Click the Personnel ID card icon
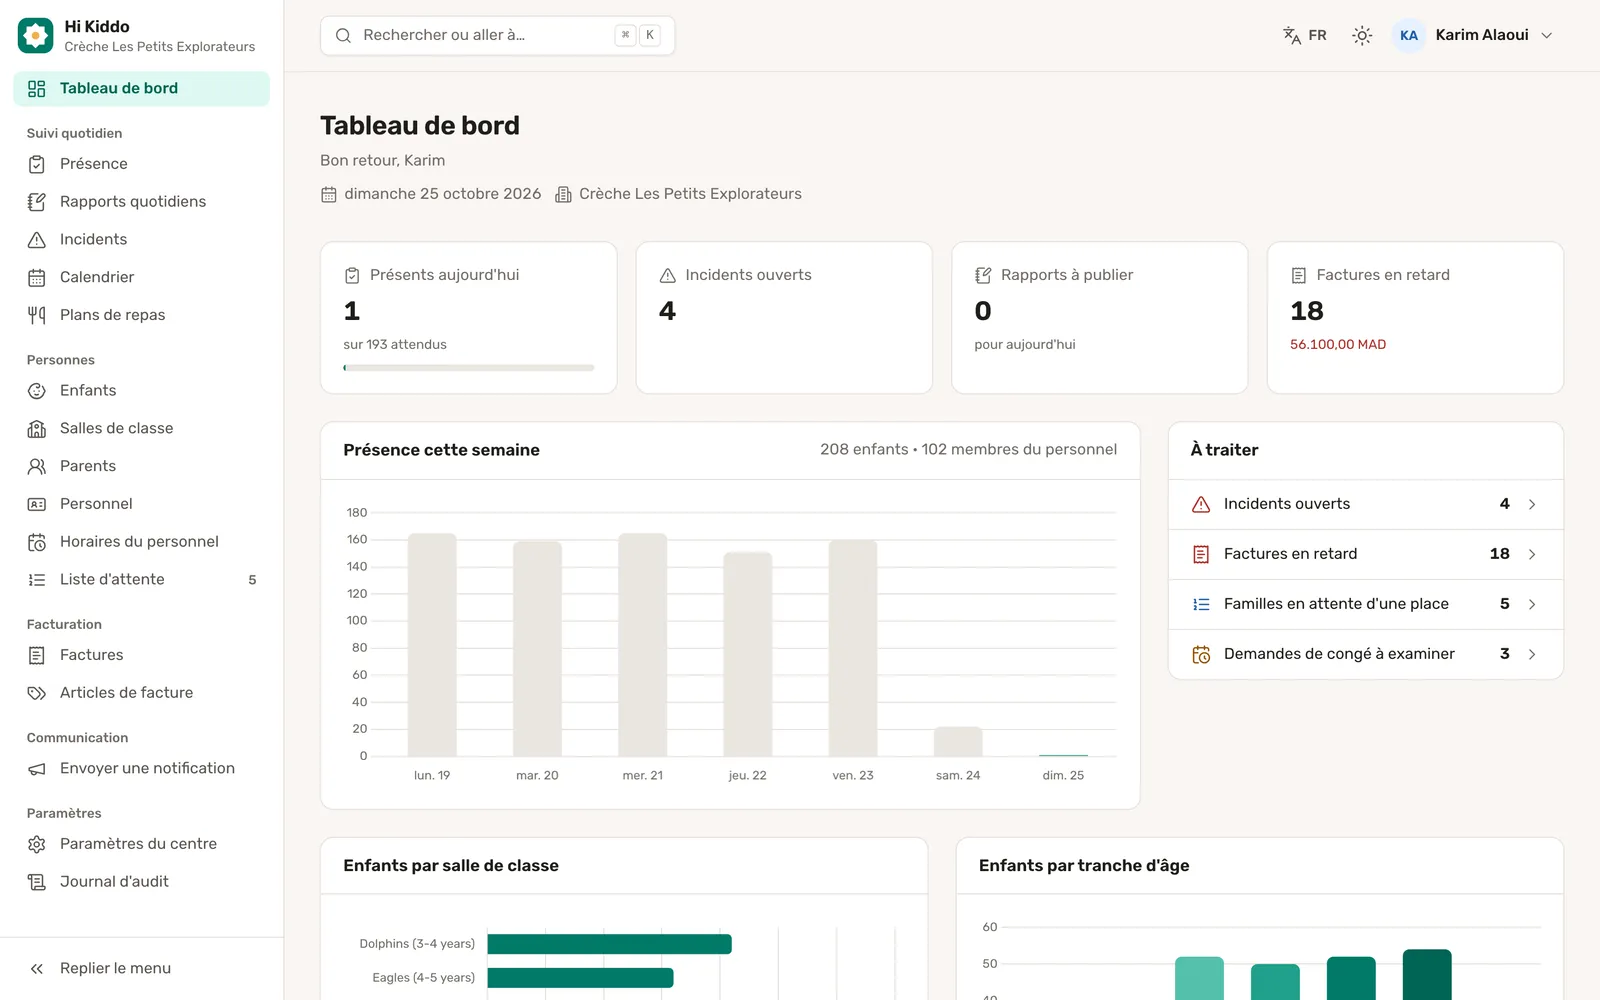The height and width of the screenshot is (1000, 1600). pyautogui.click(x=37, y=504)
